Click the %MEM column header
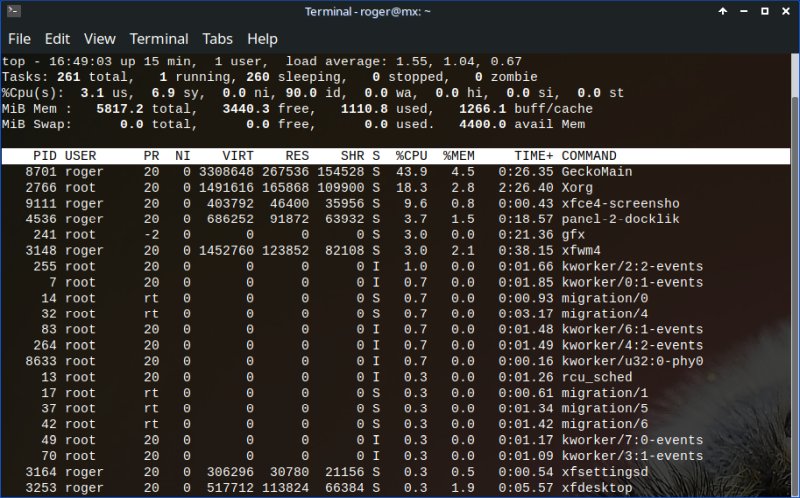The image size is (800, 498). 459,156
